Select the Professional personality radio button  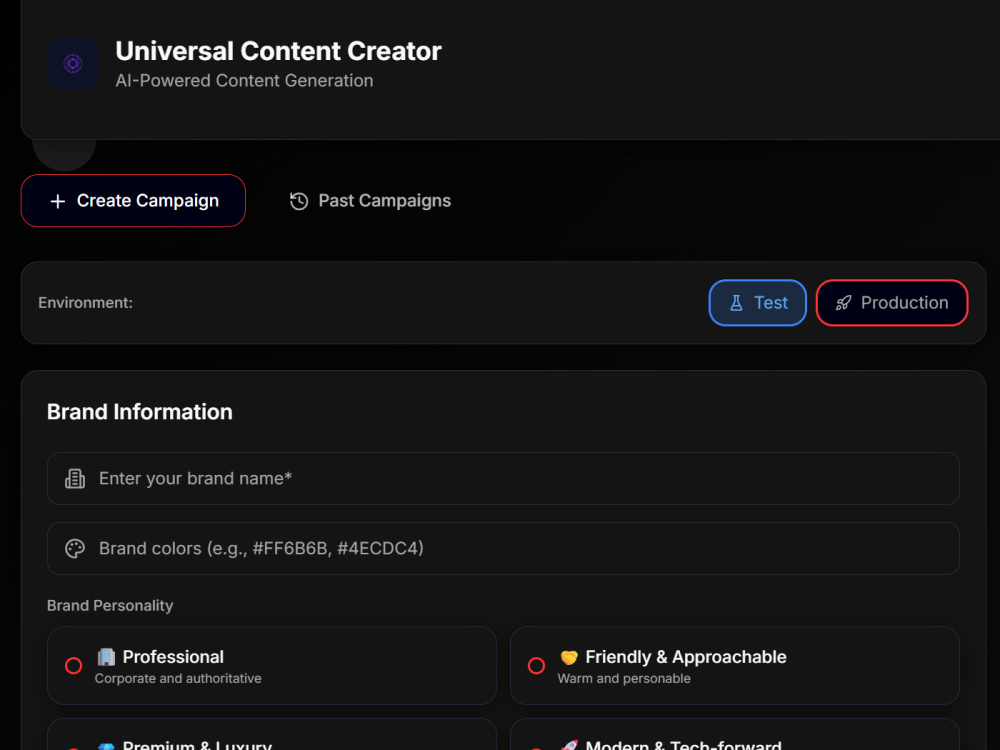(73, 666)
